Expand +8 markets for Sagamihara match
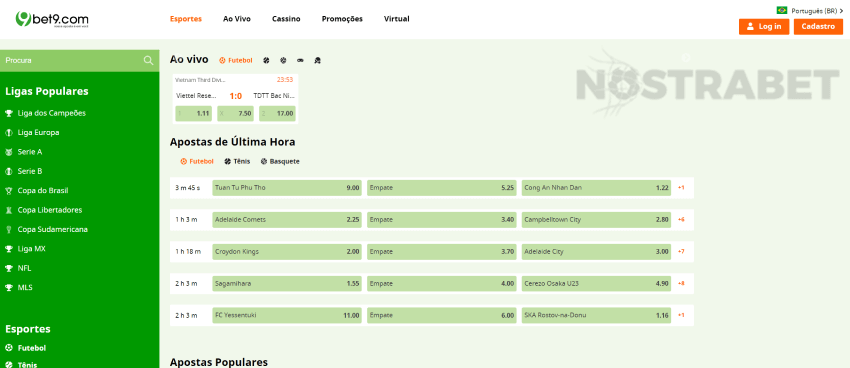Screen dimensions: 850x368 (x=681, y=283)
